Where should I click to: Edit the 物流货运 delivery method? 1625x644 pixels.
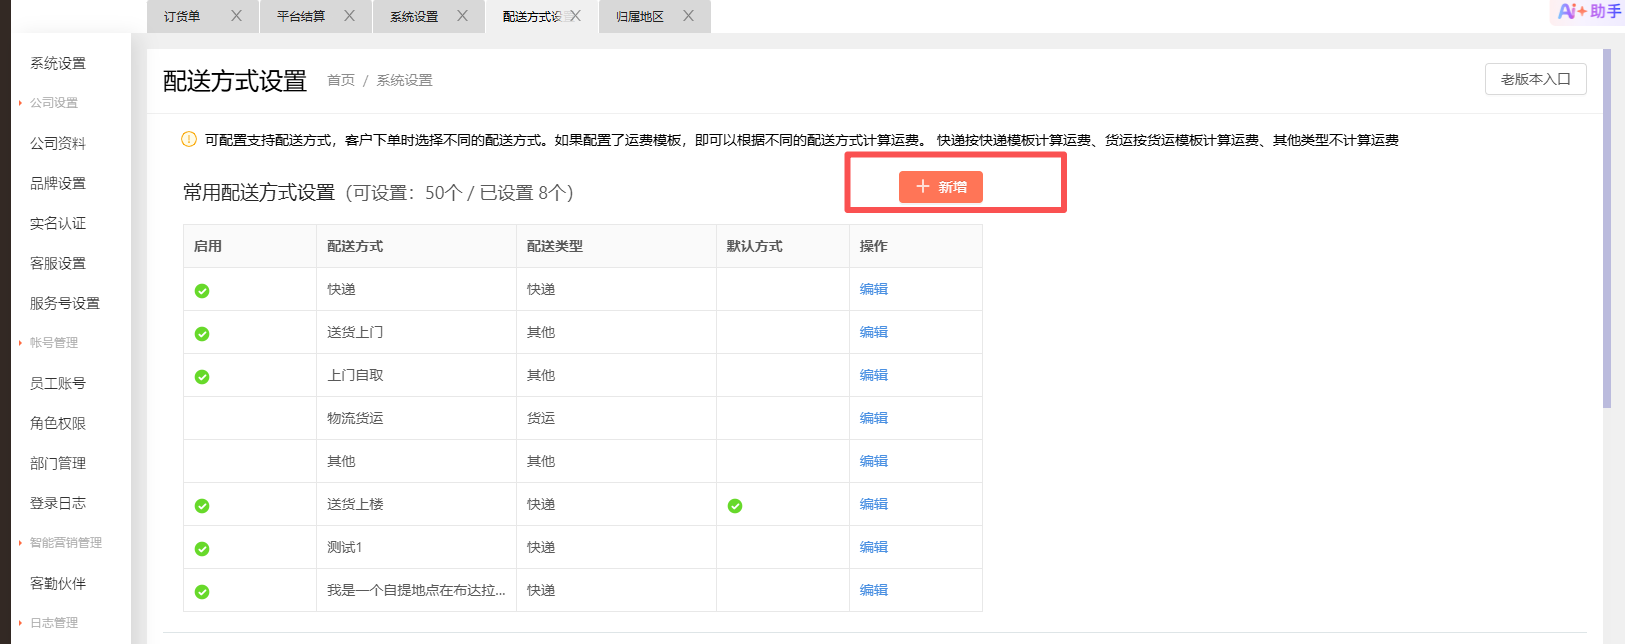(874, 418)
